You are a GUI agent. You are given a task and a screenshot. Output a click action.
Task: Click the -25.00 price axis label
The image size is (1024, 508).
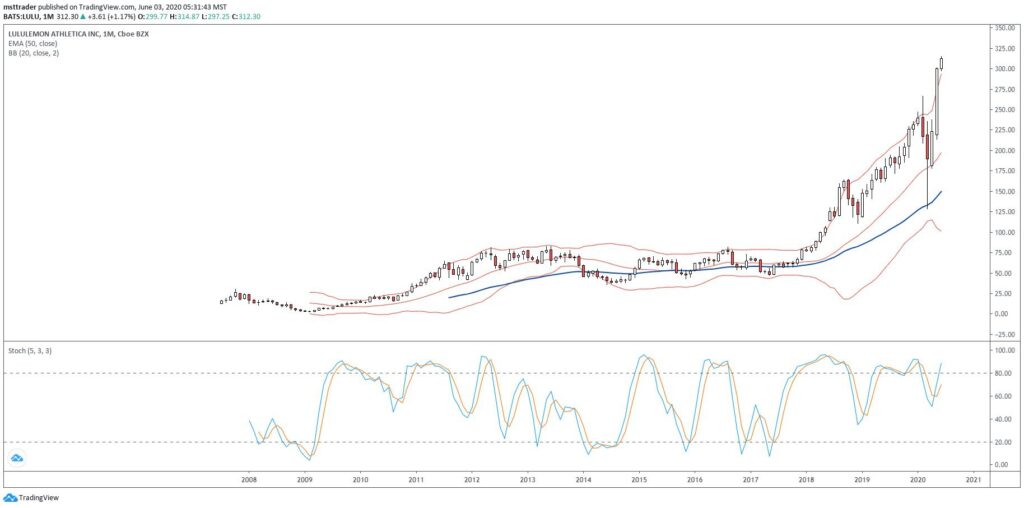tap(1005, 334)
